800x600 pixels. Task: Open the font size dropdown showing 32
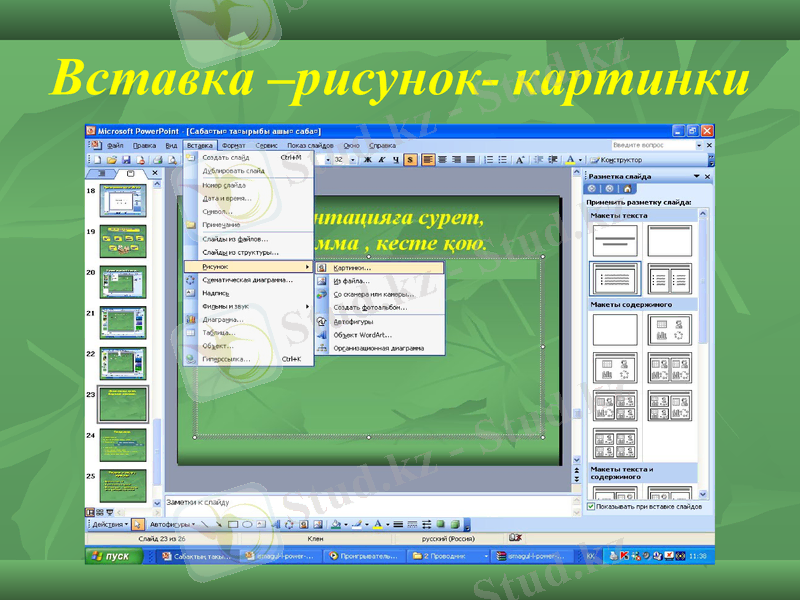pos(352,160)
